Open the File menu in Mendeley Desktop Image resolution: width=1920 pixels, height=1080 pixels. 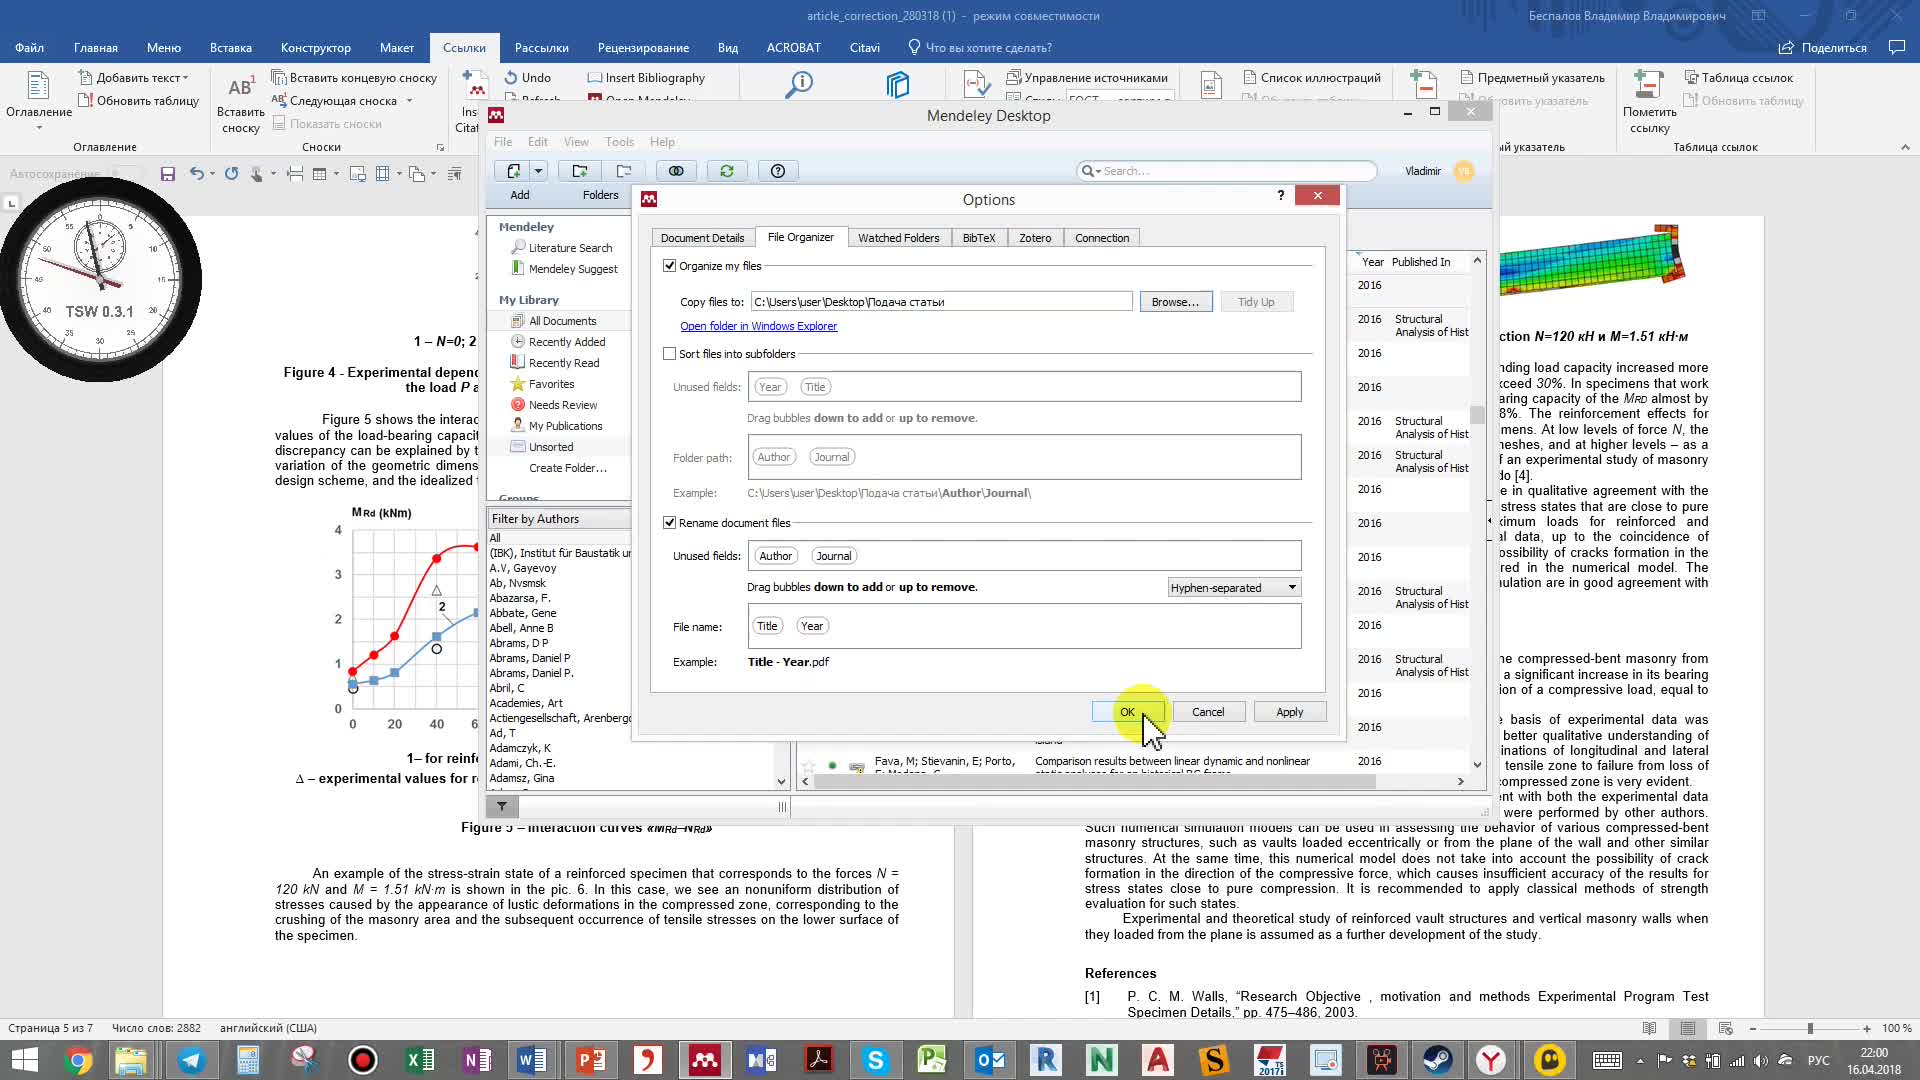coord(503,142)
